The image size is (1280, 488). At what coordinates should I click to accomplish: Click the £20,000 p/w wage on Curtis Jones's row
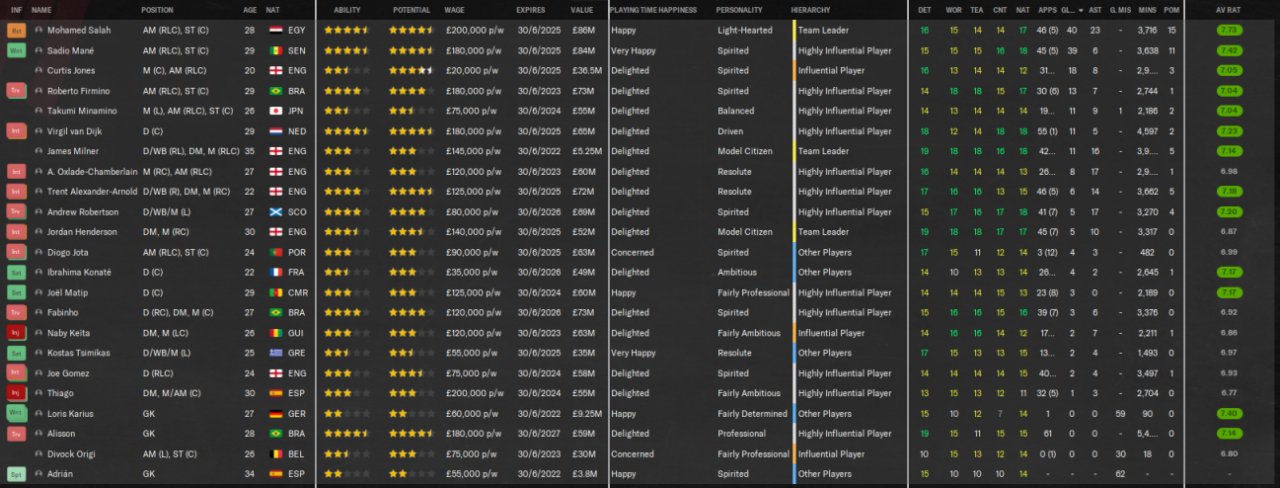[x=472, y=71]
